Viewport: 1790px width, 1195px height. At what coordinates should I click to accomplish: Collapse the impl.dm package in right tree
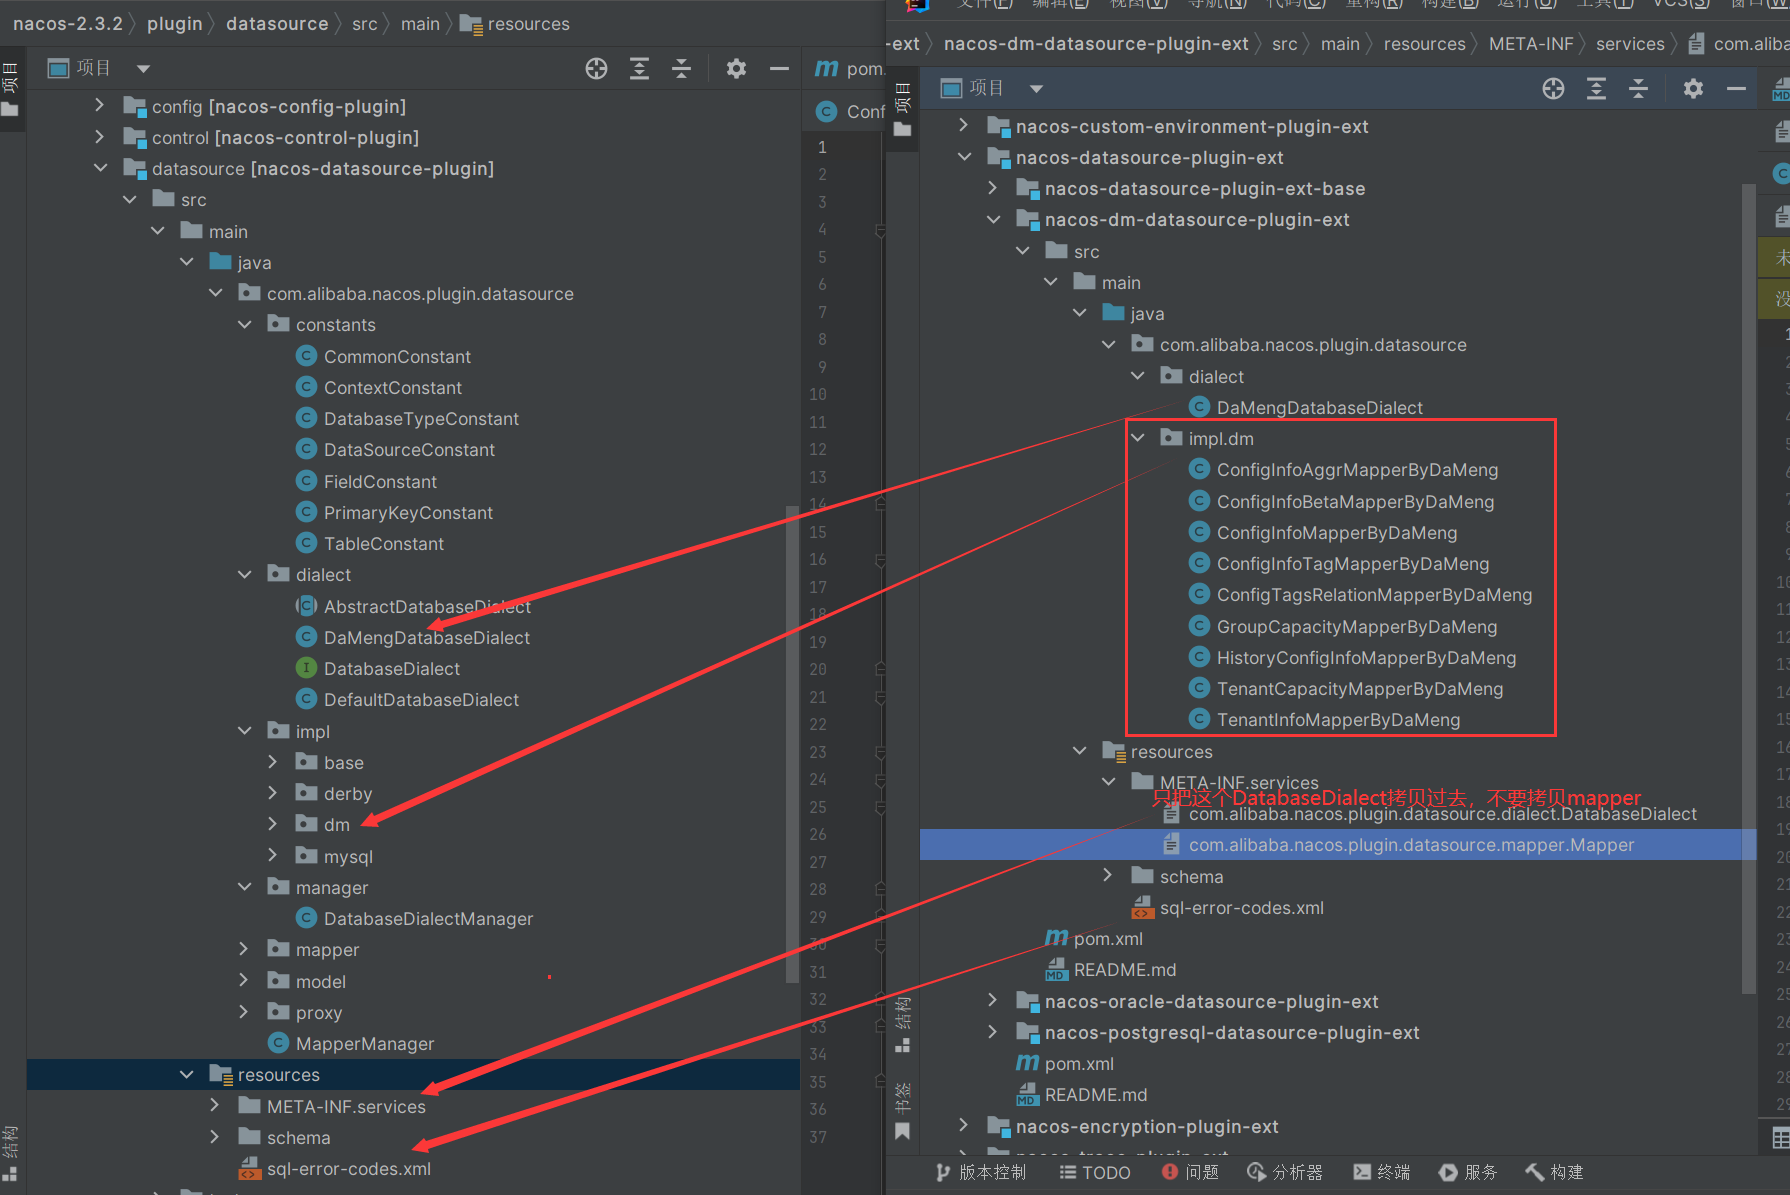pos(1138,438)
